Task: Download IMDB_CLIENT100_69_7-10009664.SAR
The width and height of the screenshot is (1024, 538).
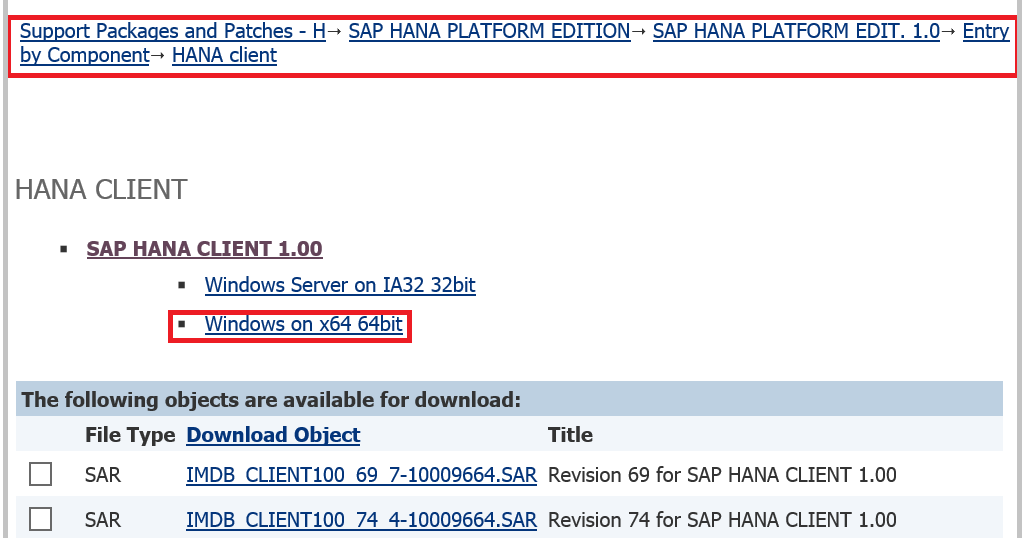Action: (361, 475)
